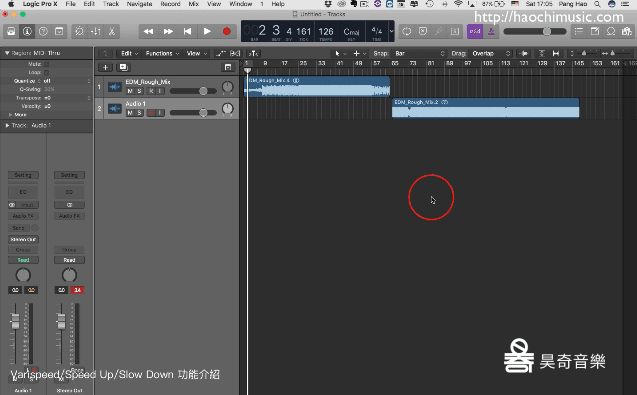Show the Toolbar
Image resolution: width=637 pixels, height=395 pixels.
click(59, 31)
